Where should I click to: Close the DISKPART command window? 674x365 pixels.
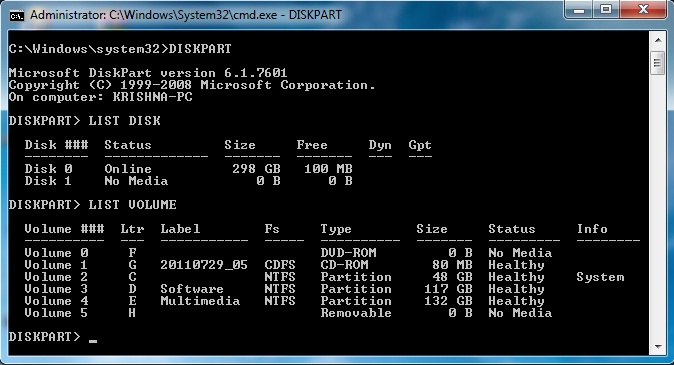click(643, 9)
